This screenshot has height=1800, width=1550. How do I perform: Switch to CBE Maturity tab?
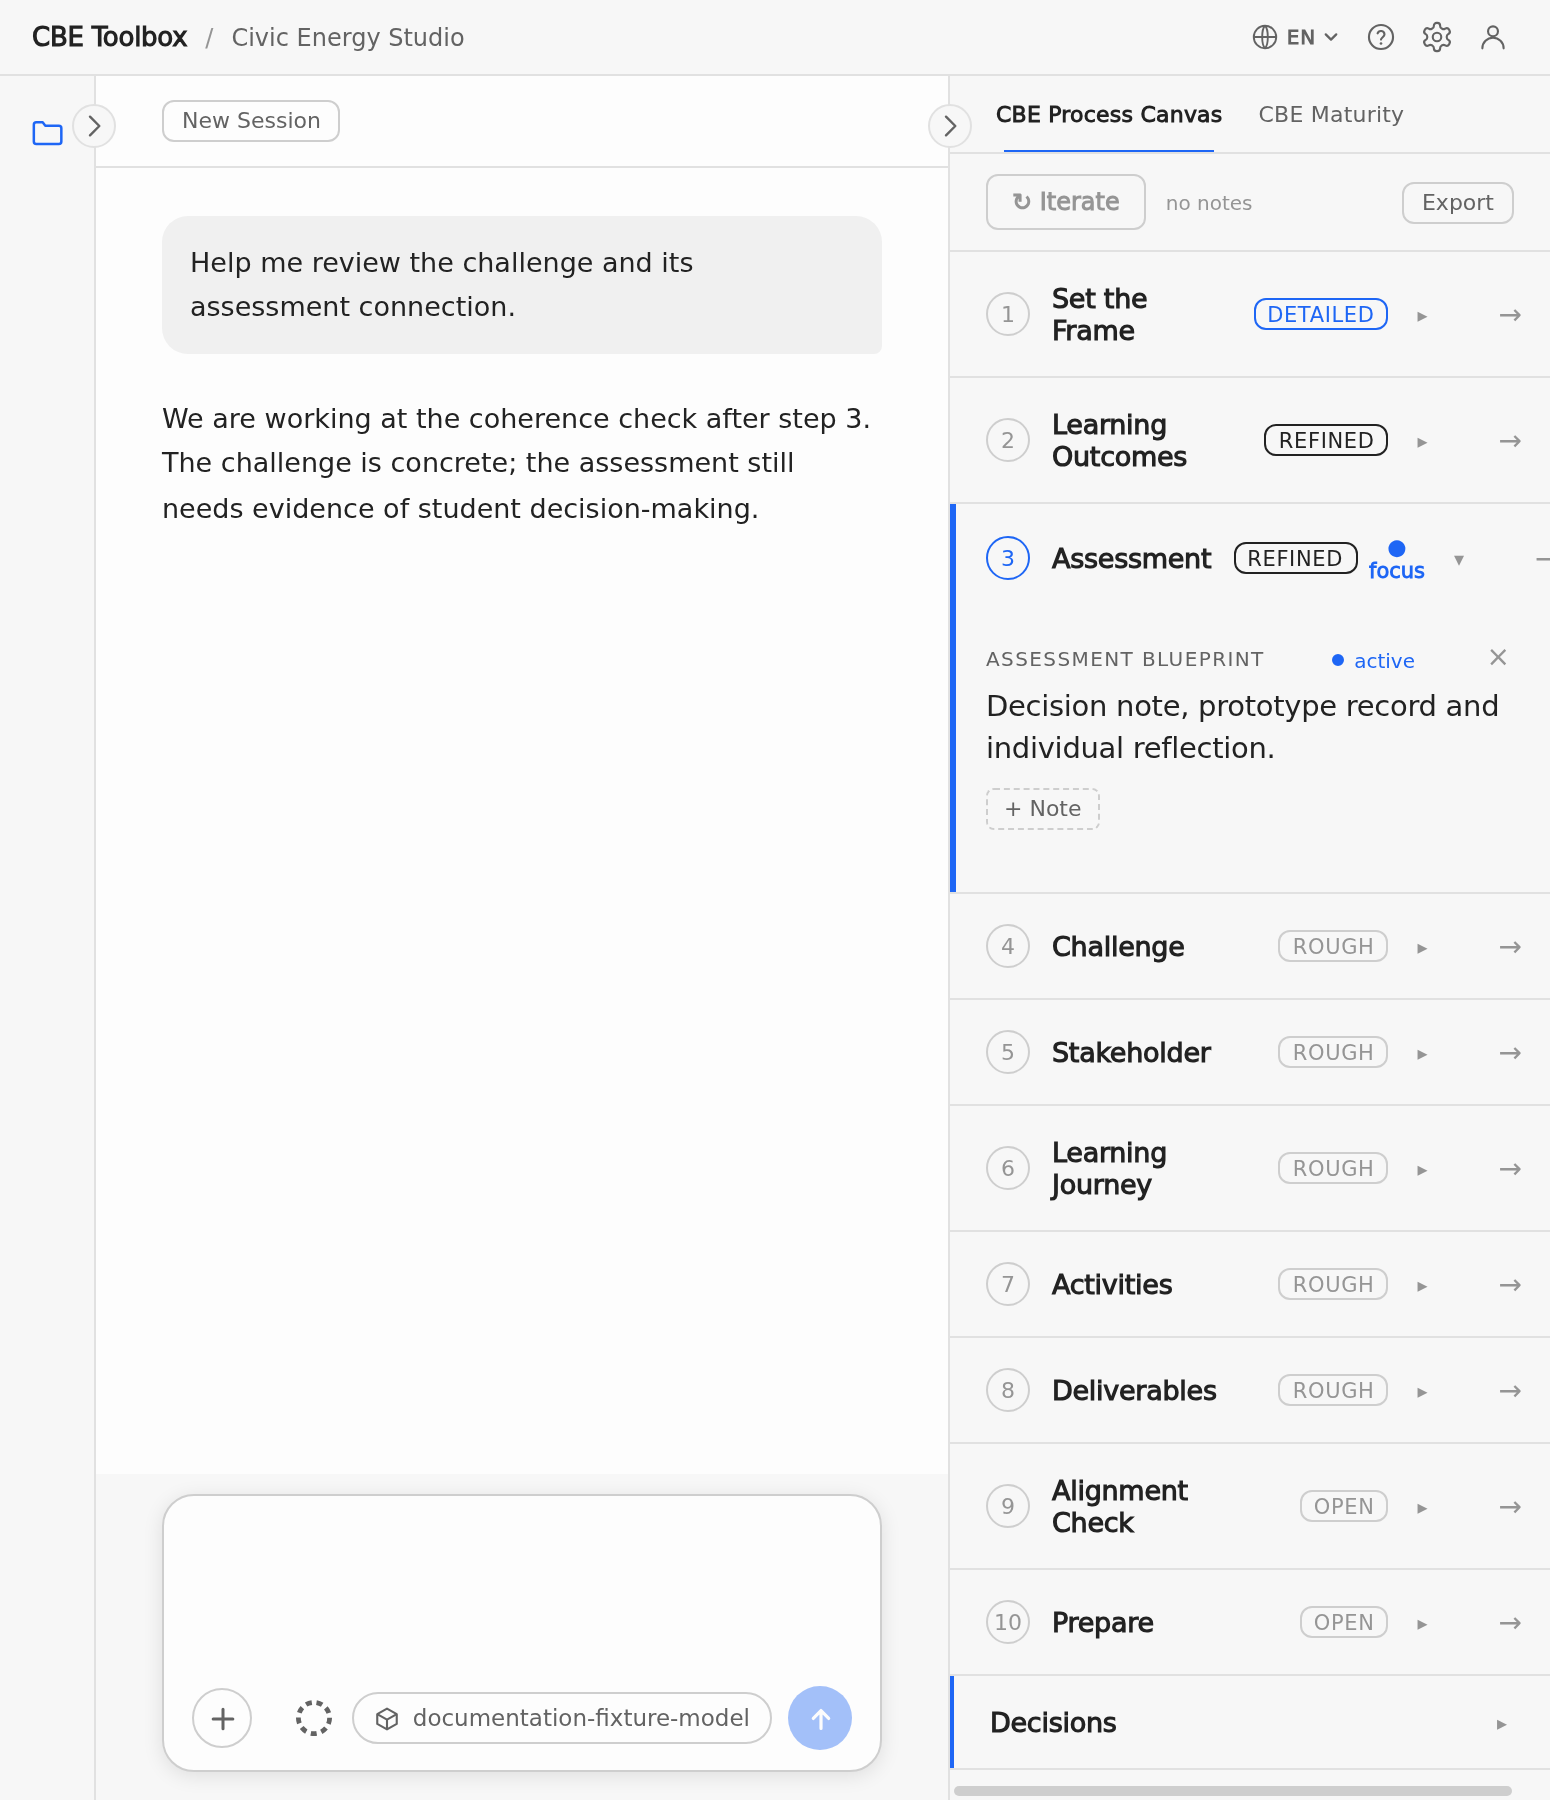pyautogui.click(x=1330, y=114)
